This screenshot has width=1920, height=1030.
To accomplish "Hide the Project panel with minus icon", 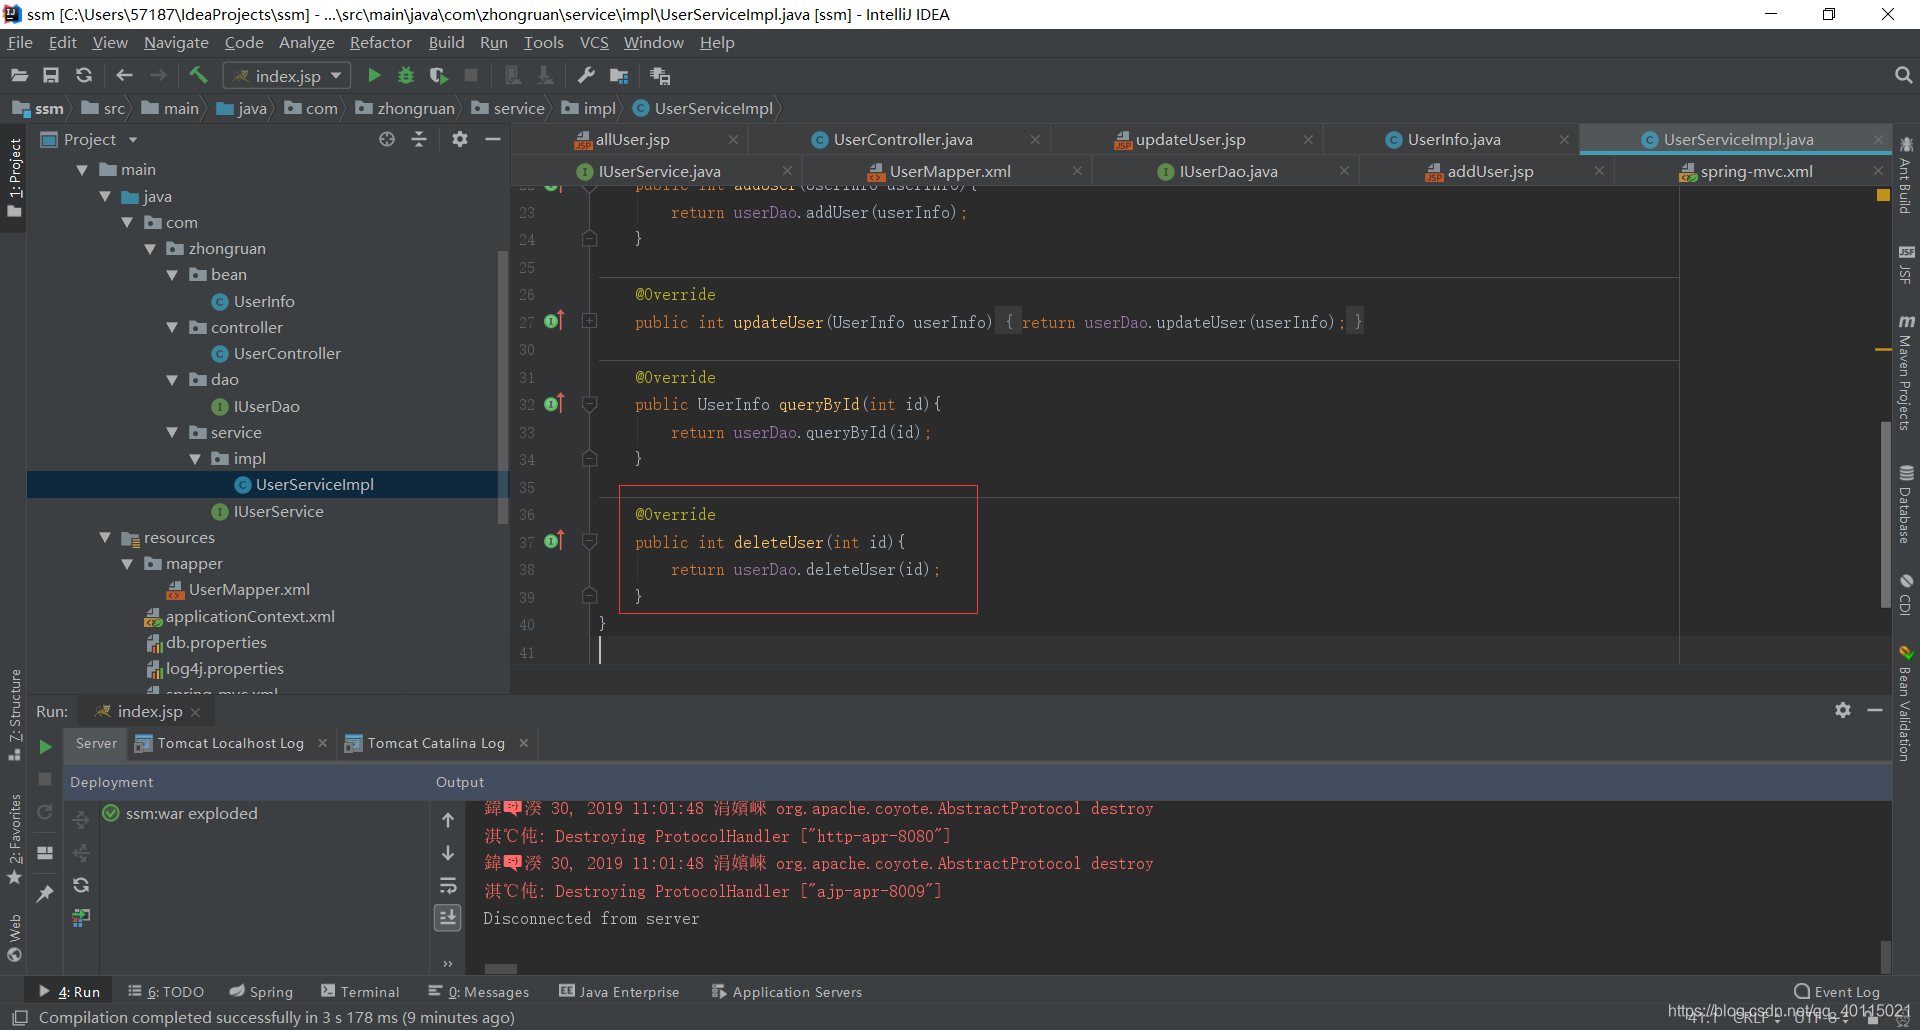I will [492, 139].
